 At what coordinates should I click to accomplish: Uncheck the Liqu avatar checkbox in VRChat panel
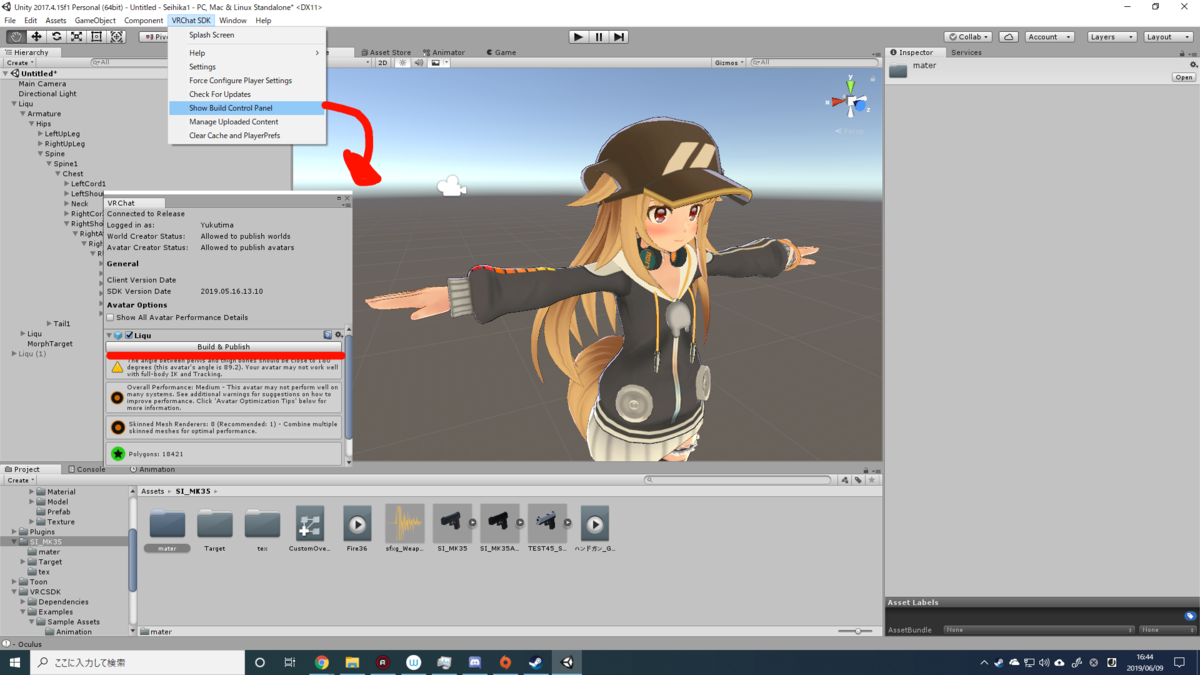click(x=129, y=335)
